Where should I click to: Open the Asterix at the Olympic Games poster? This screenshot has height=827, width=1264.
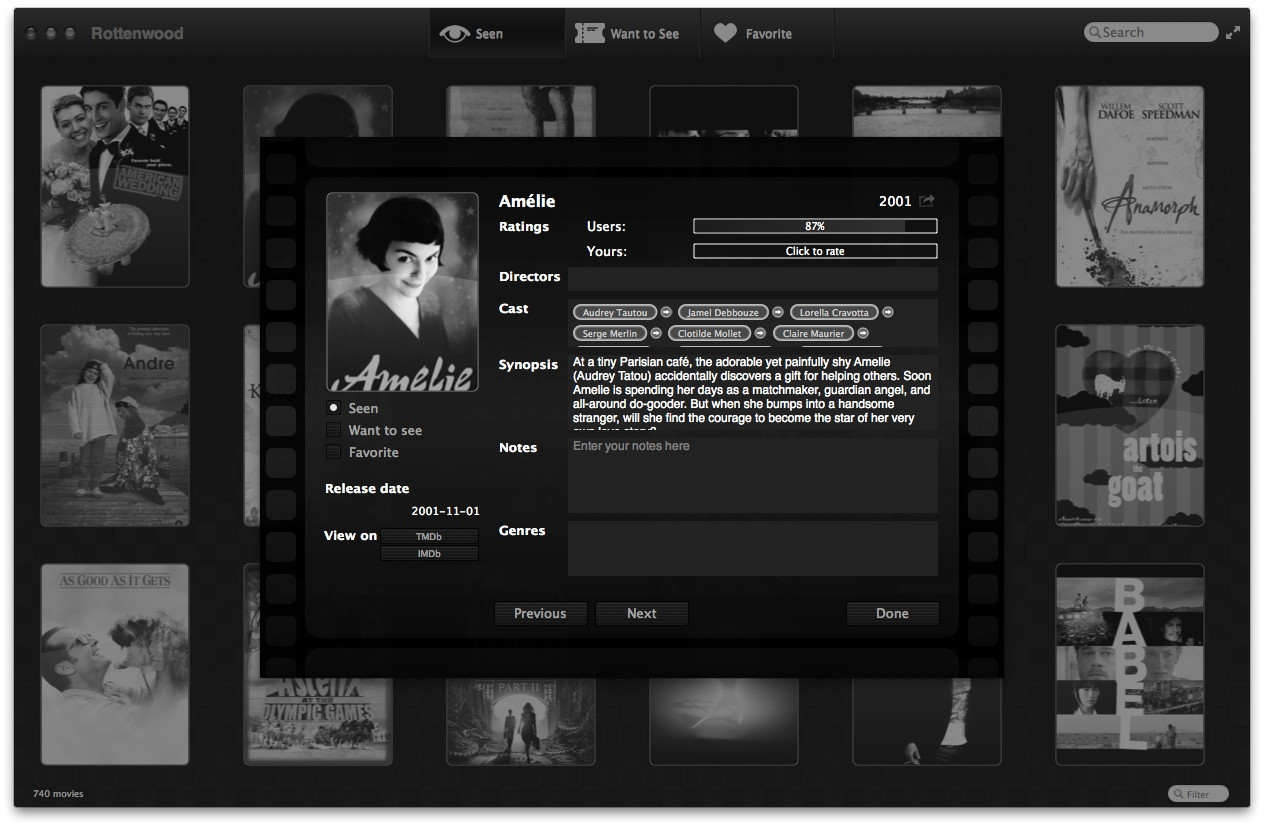coord(319,721)
